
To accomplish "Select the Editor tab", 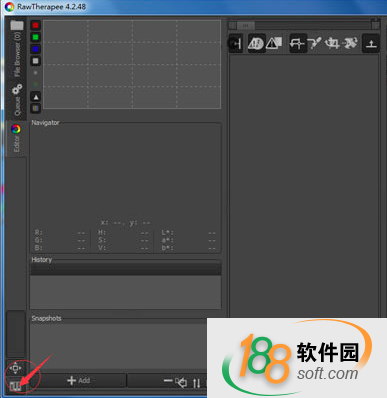I will (x=16, y=138).
